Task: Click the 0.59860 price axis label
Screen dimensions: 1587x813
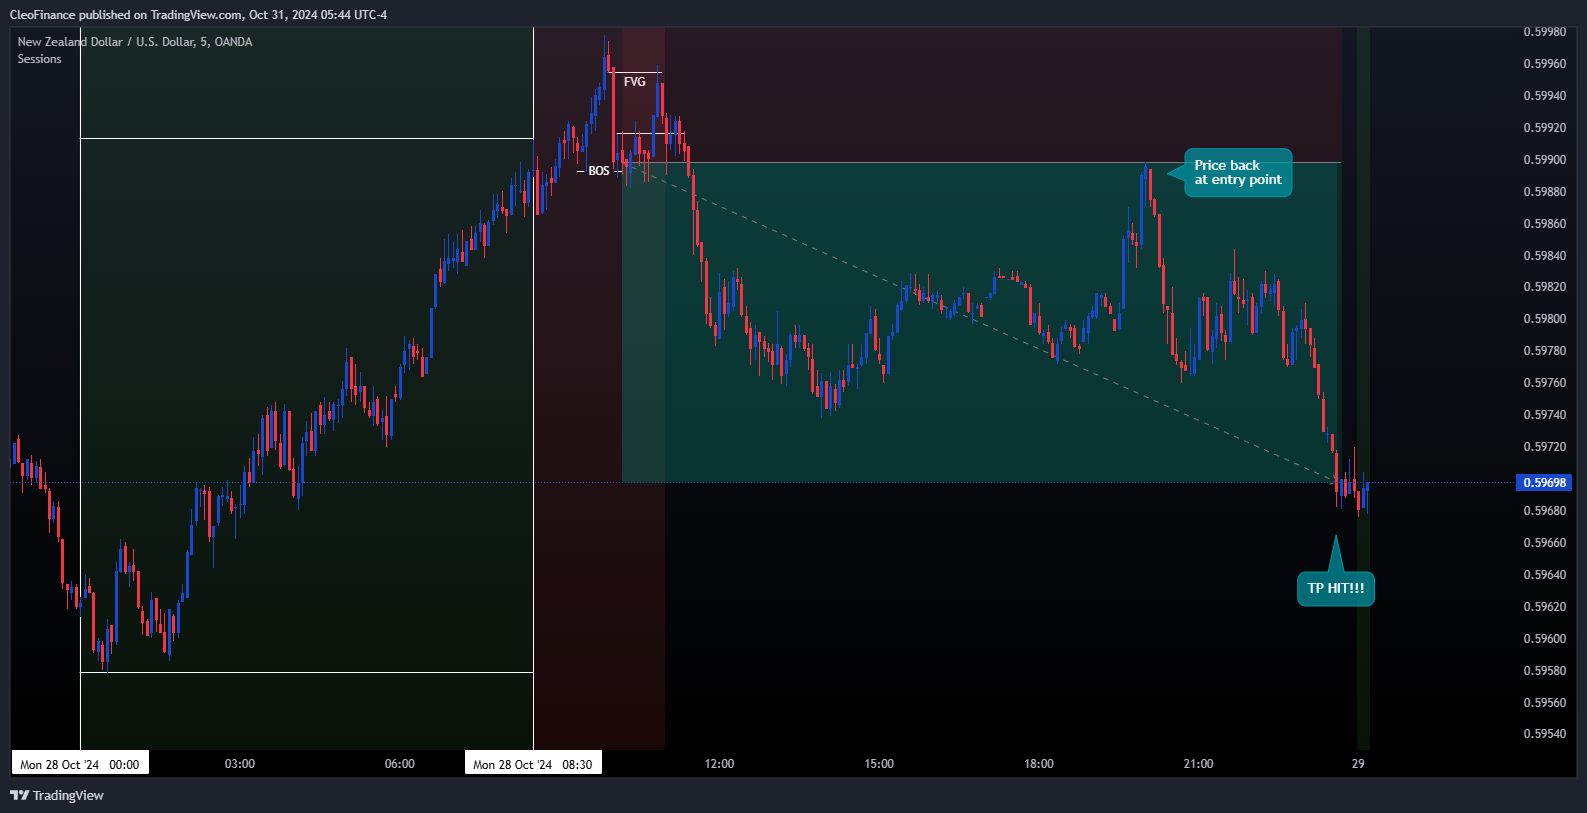Action: click(1545, 224)
